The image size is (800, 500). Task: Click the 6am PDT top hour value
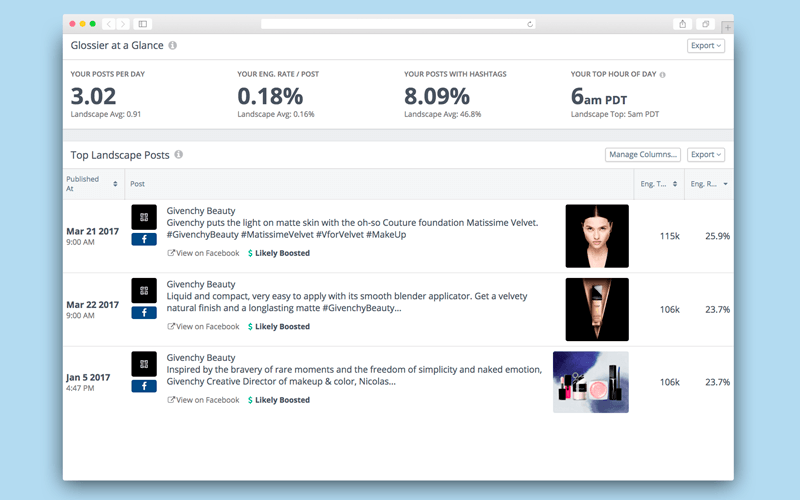pyautogui.click(x=599, y=96)
